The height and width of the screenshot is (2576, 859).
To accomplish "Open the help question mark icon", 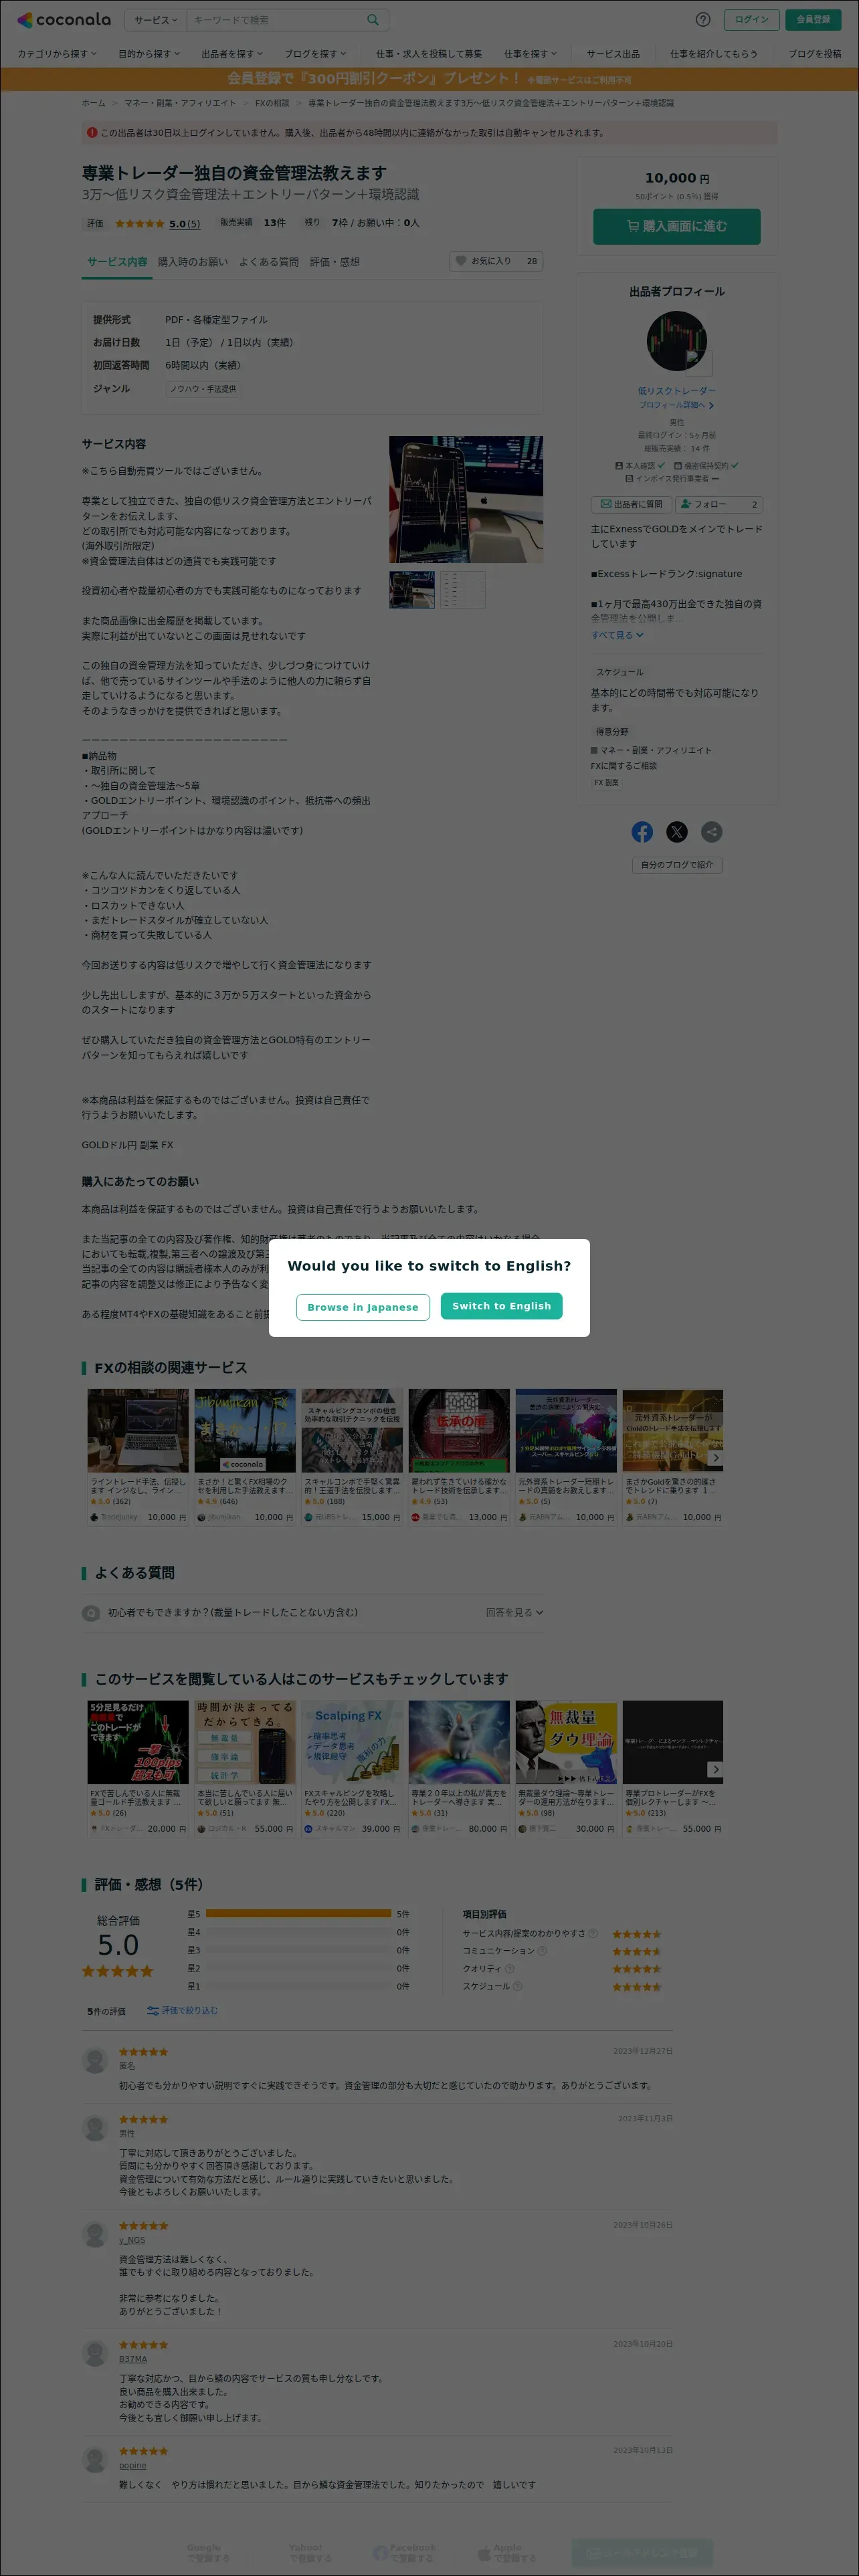I will point(703,19).
